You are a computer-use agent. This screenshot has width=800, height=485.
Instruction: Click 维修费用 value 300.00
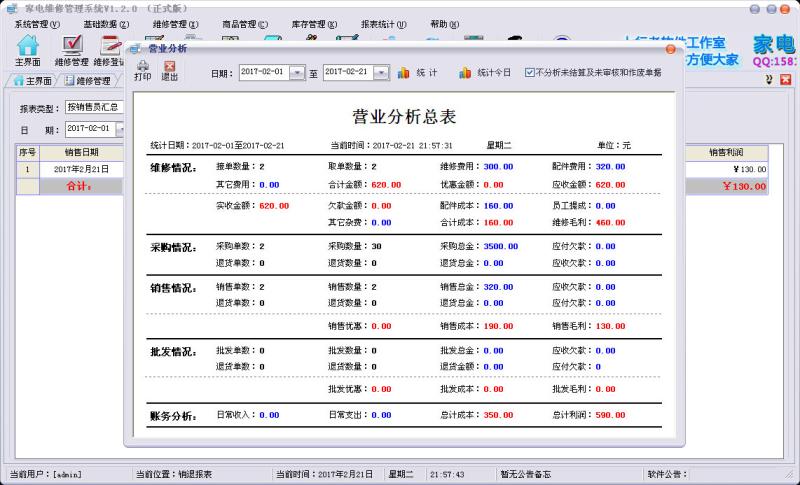click(498, 167)
